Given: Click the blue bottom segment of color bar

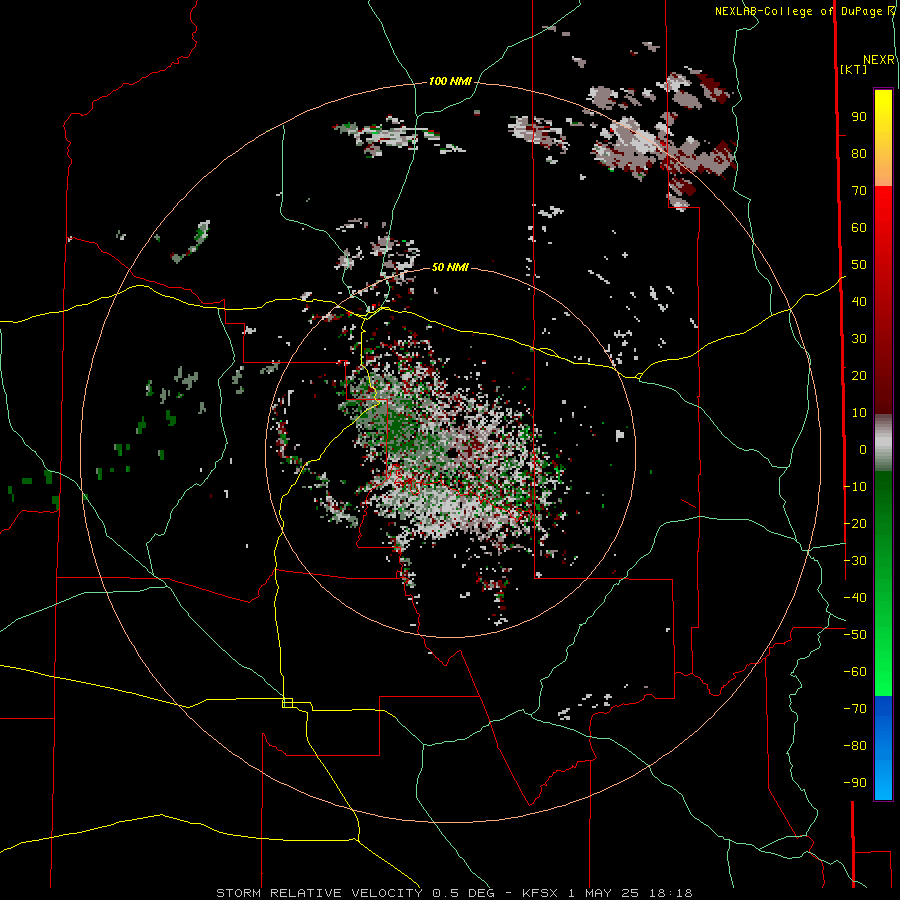Looking at the screenshot, I should pos(883,748).
